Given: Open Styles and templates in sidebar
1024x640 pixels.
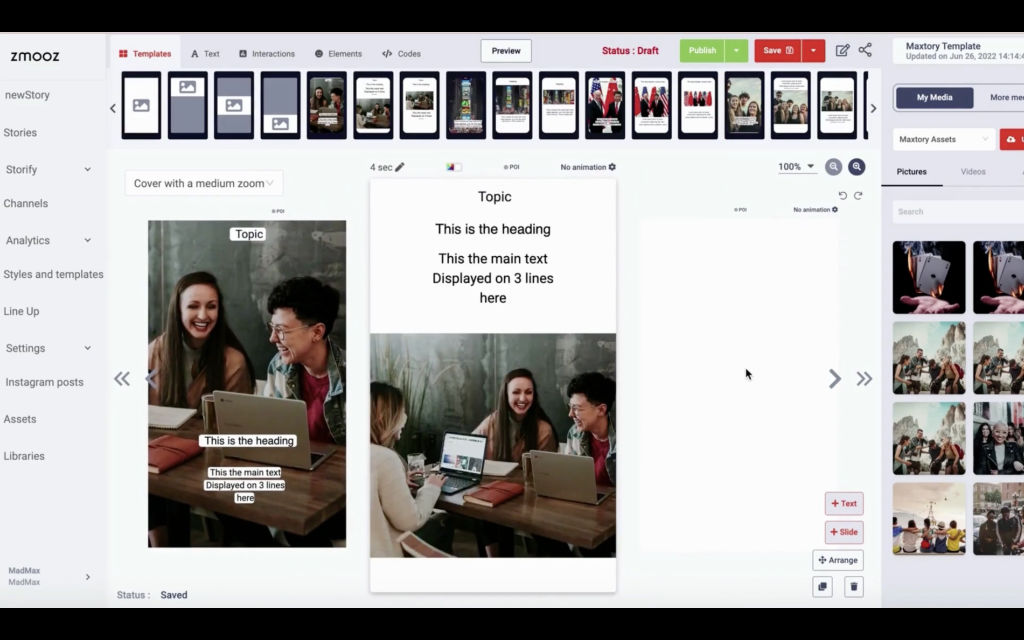Looking at the screenshot, I should [53, 274].
